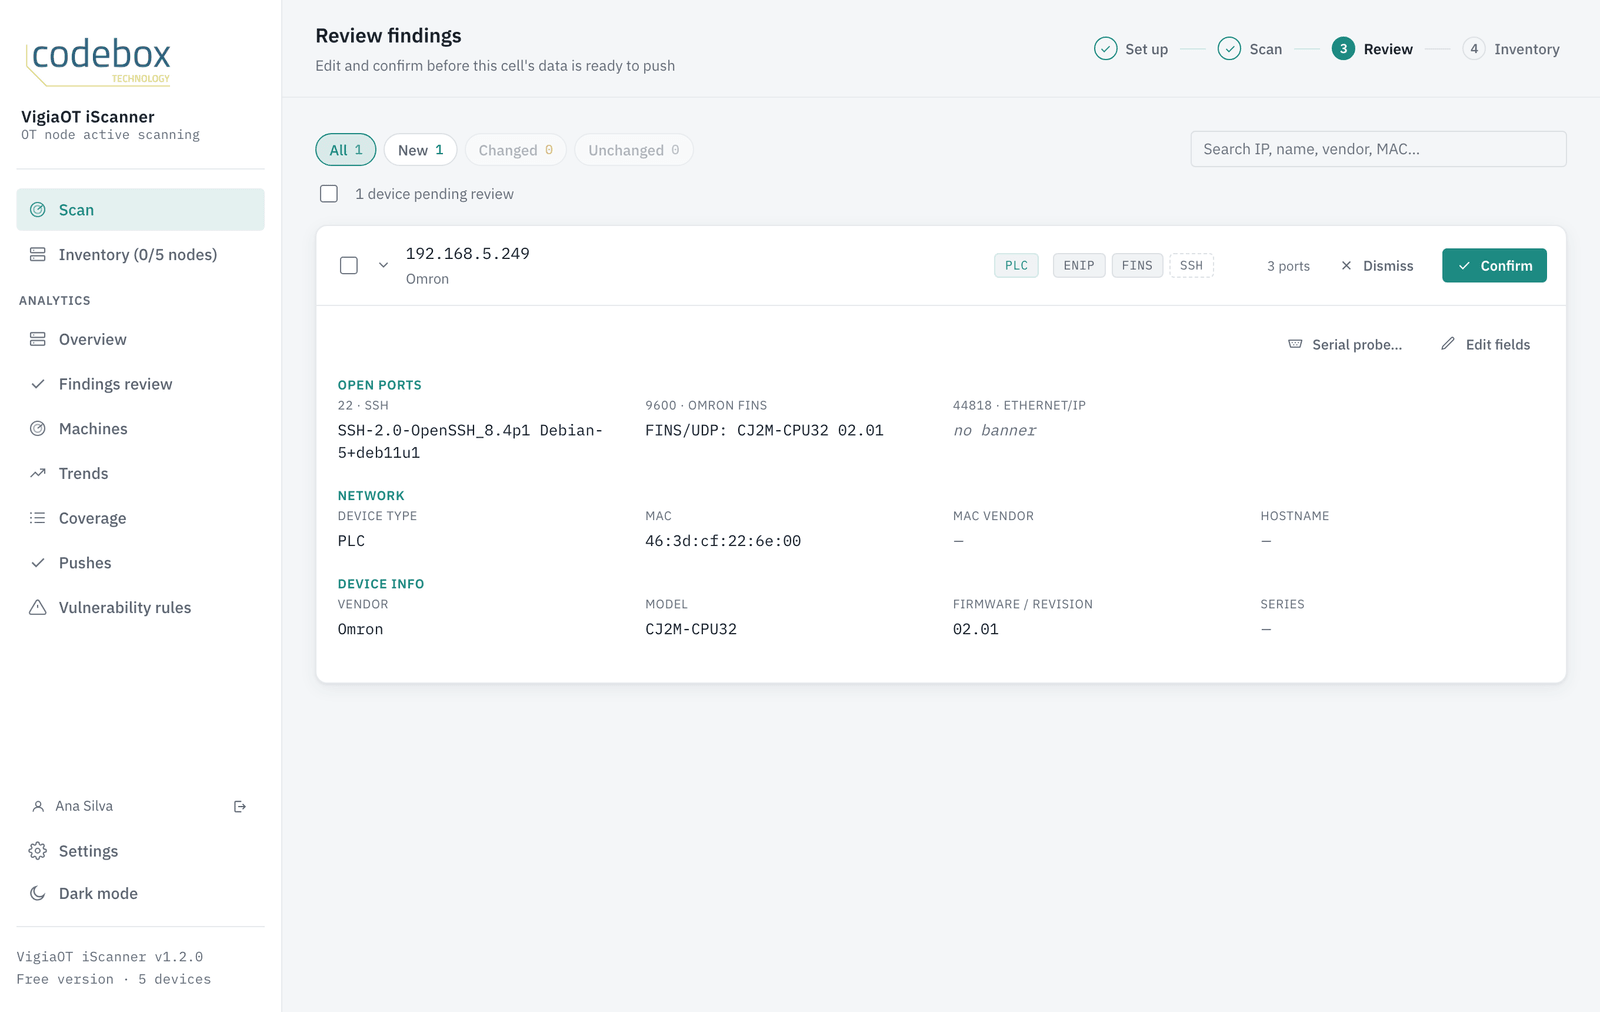Click the model value CJ2M-CPU32
Viewport: 1600px width, 1012px height.
[691, 629]
